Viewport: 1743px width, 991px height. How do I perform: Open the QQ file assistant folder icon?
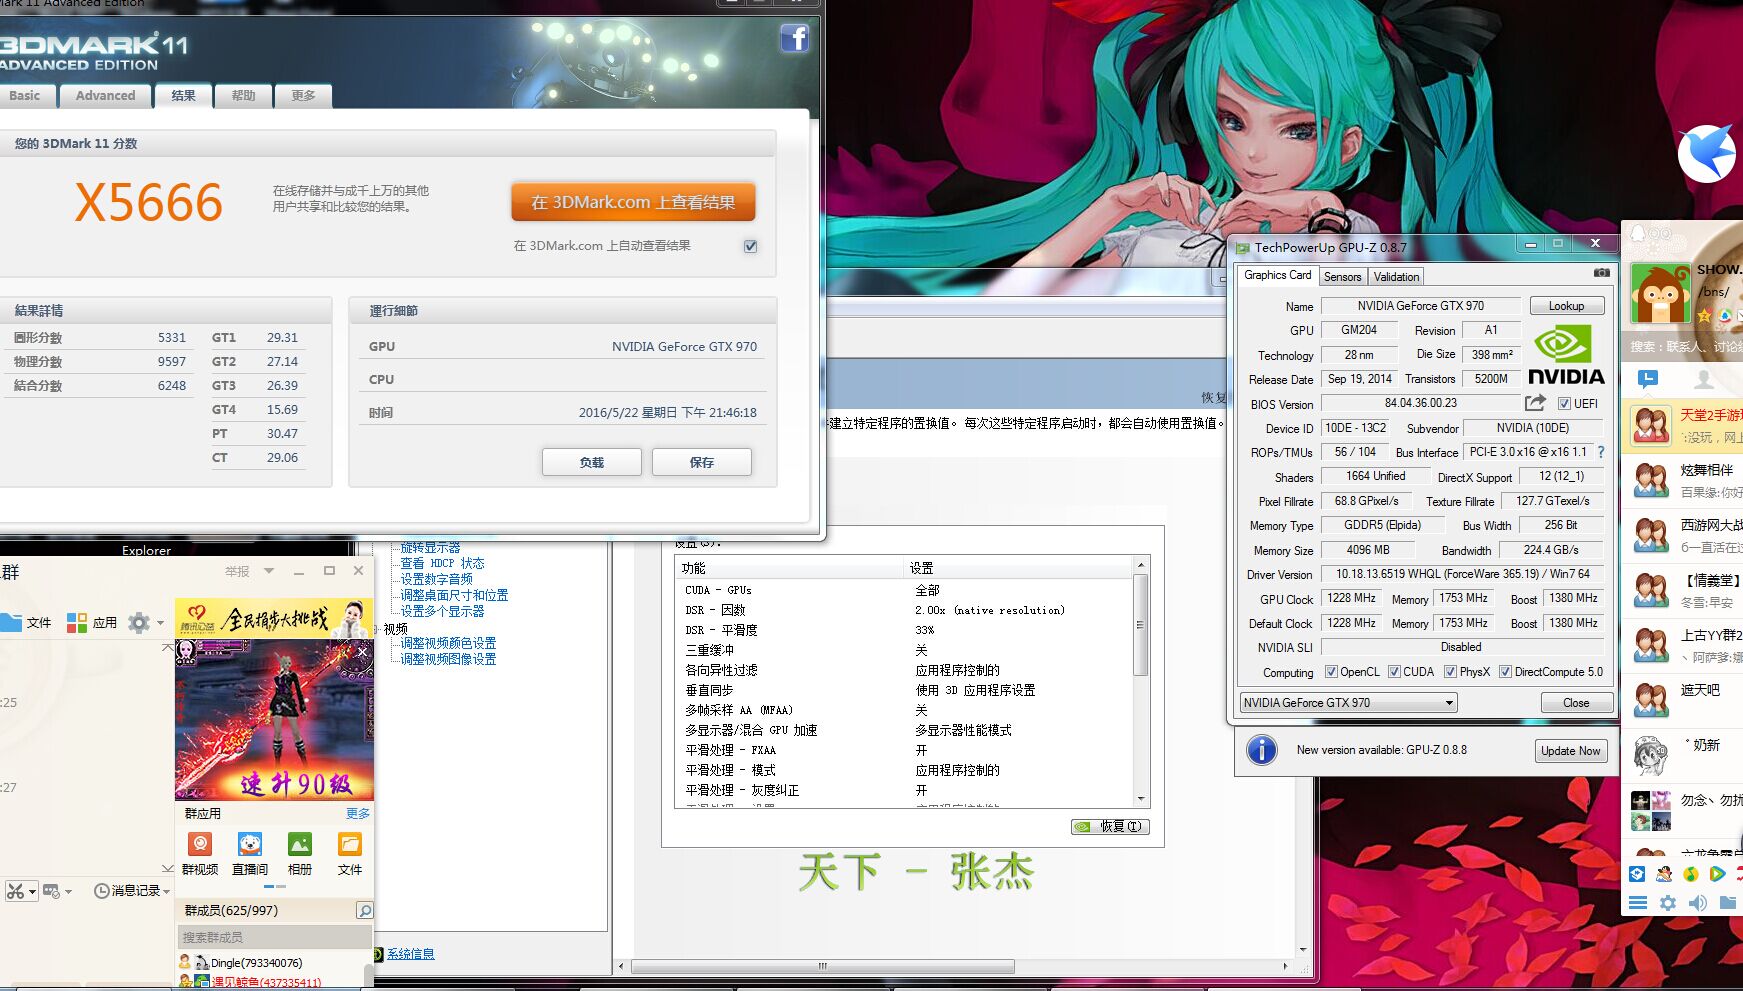click(1728, 903)
